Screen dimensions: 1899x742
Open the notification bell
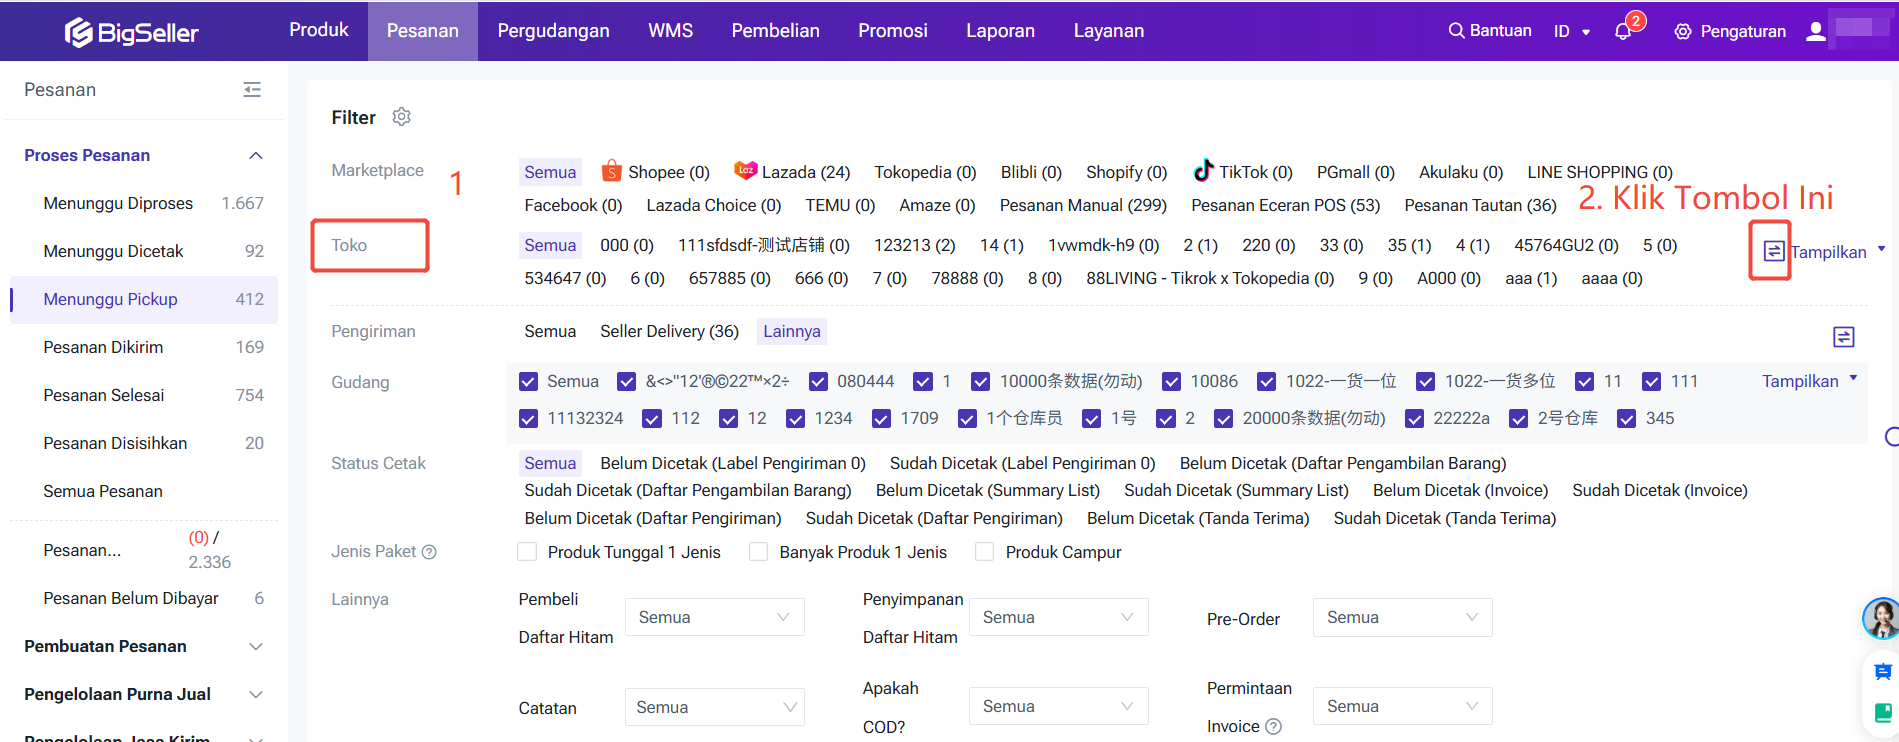click(x=1622, y=31)
